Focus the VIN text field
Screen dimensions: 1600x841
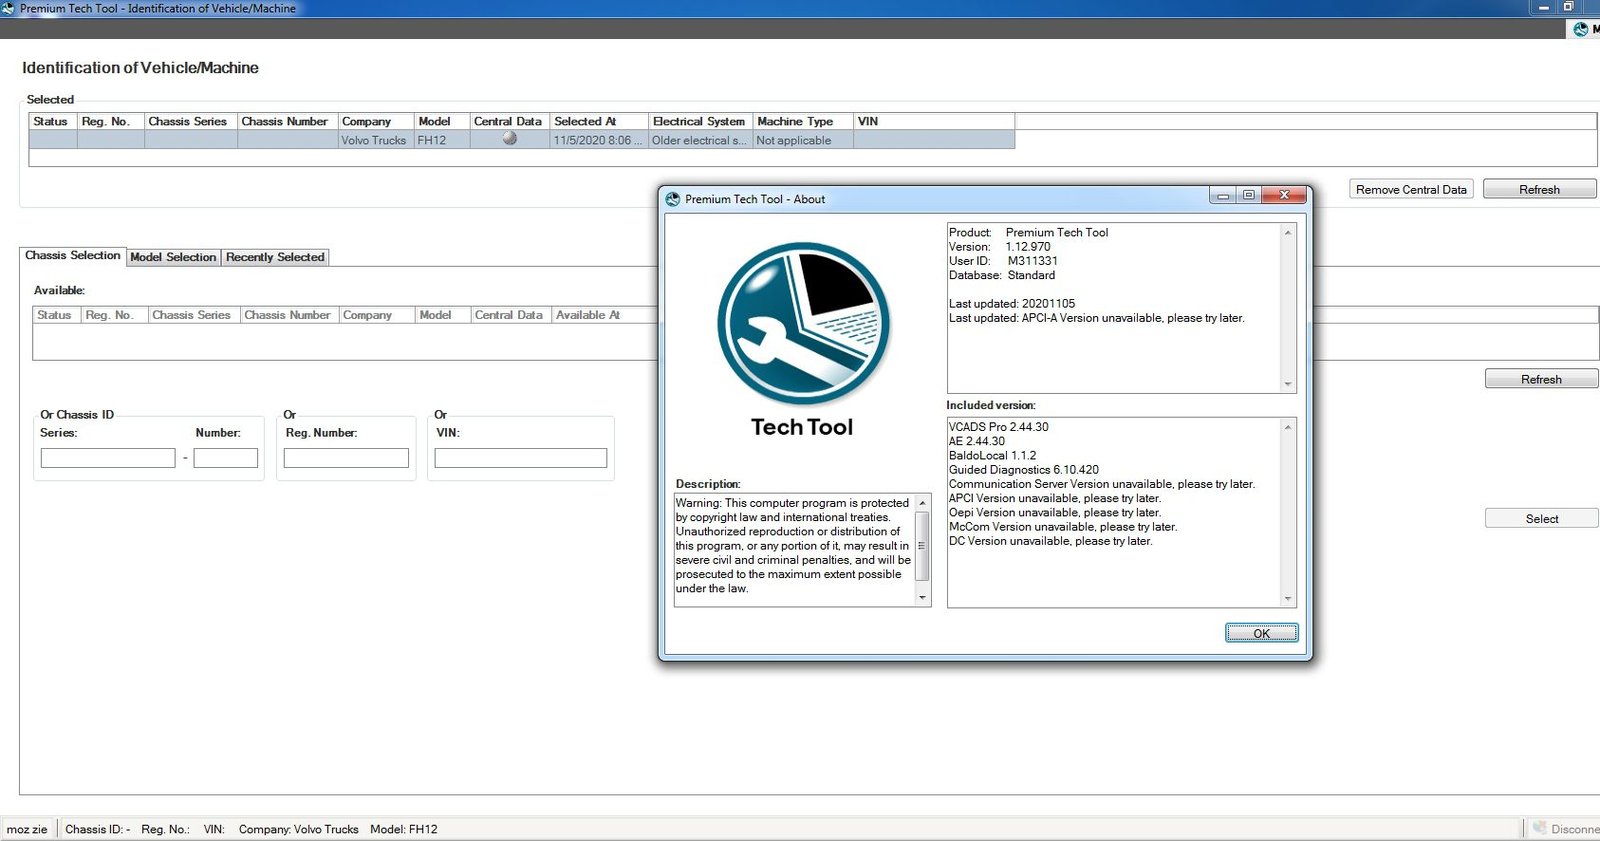coord(520,458)
